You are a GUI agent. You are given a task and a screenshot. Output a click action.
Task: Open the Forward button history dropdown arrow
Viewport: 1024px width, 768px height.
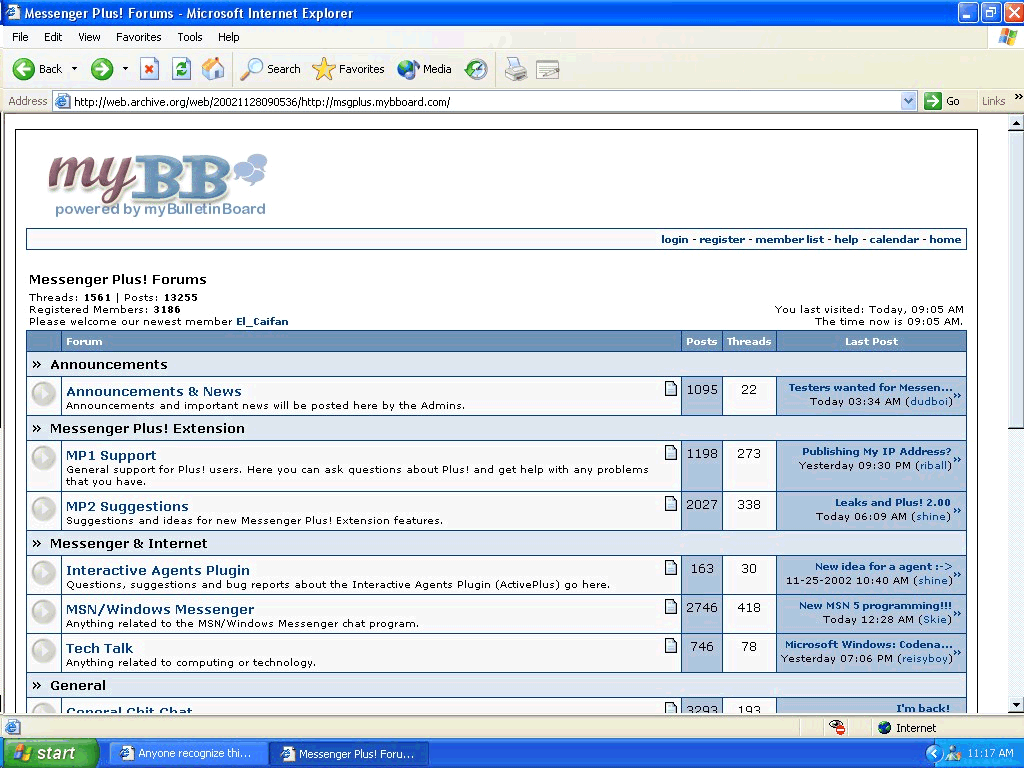125,69
